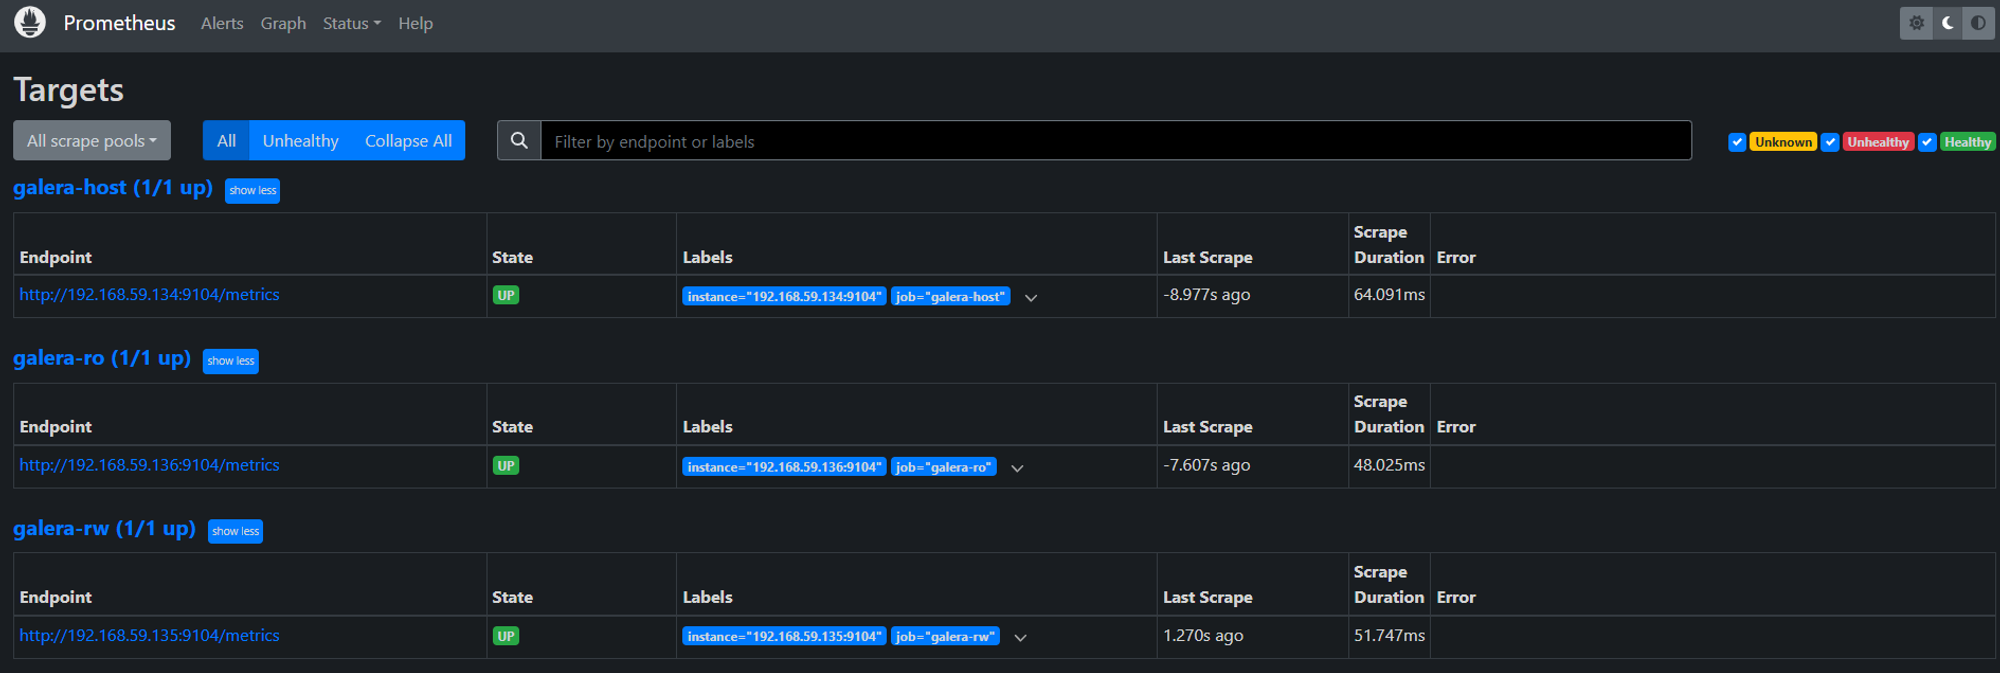The image size is (2000, 673).
Task: Show only Unhealthy targets
Action: 300,141
